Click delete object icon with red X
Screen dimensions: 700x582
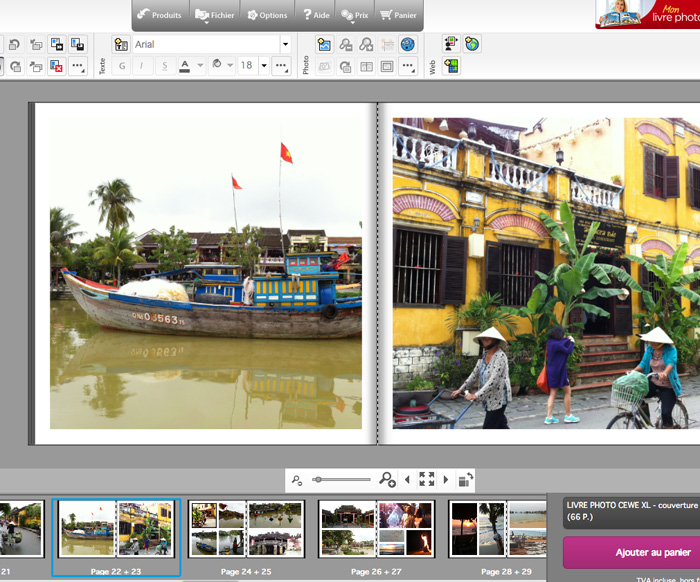point(57,67)
